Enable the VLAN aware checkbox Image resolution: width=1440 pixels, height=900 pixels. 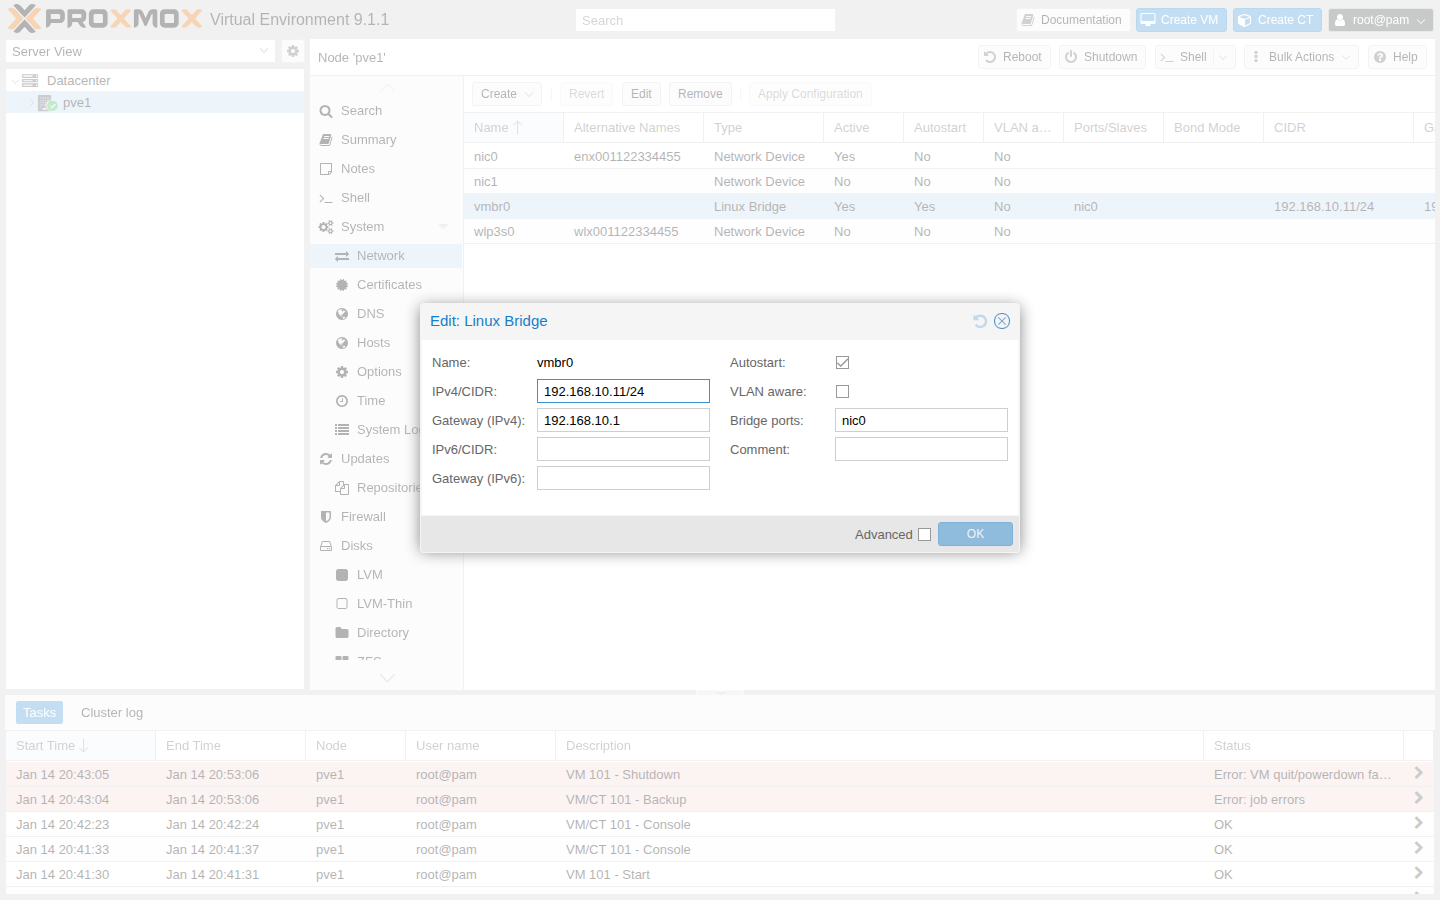point(842,392)
